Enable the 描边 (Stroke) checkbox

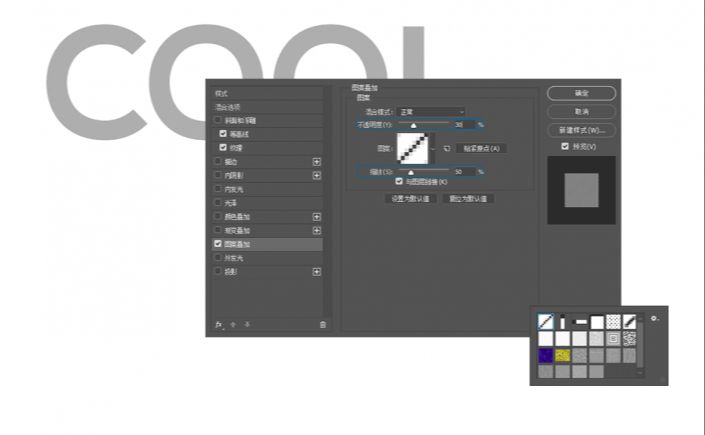(x=218, y=161)
